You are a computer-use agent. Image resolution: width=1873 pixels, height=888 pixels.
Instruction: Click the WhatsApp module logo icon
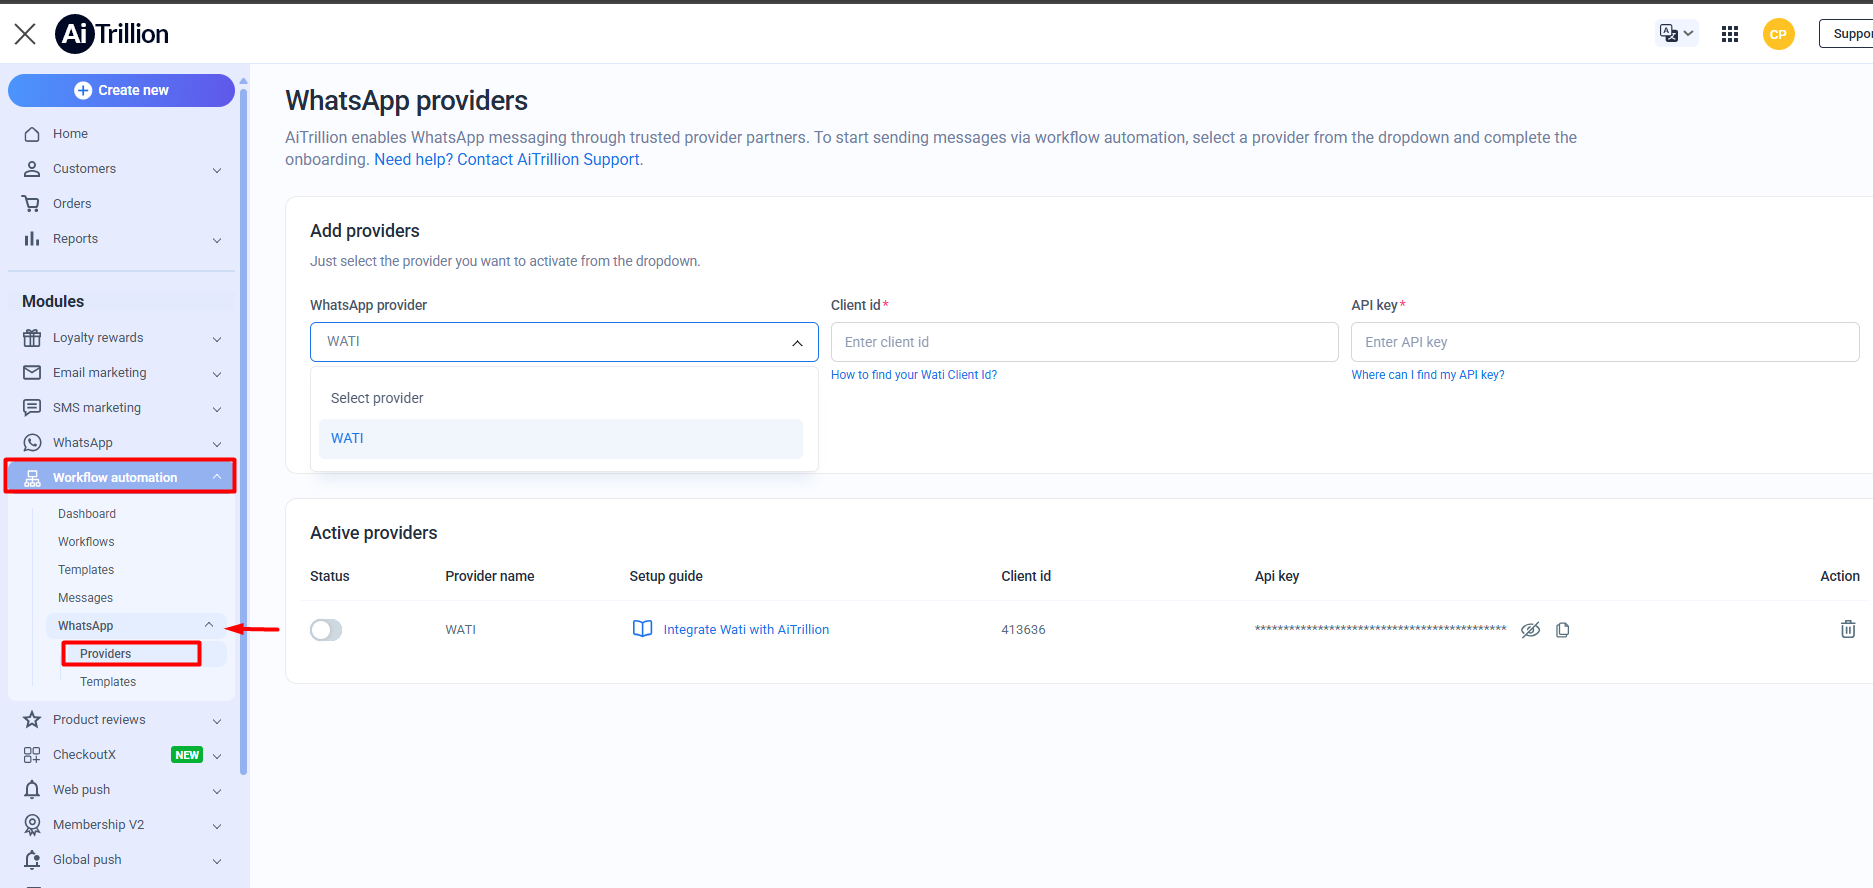(32, 443)
